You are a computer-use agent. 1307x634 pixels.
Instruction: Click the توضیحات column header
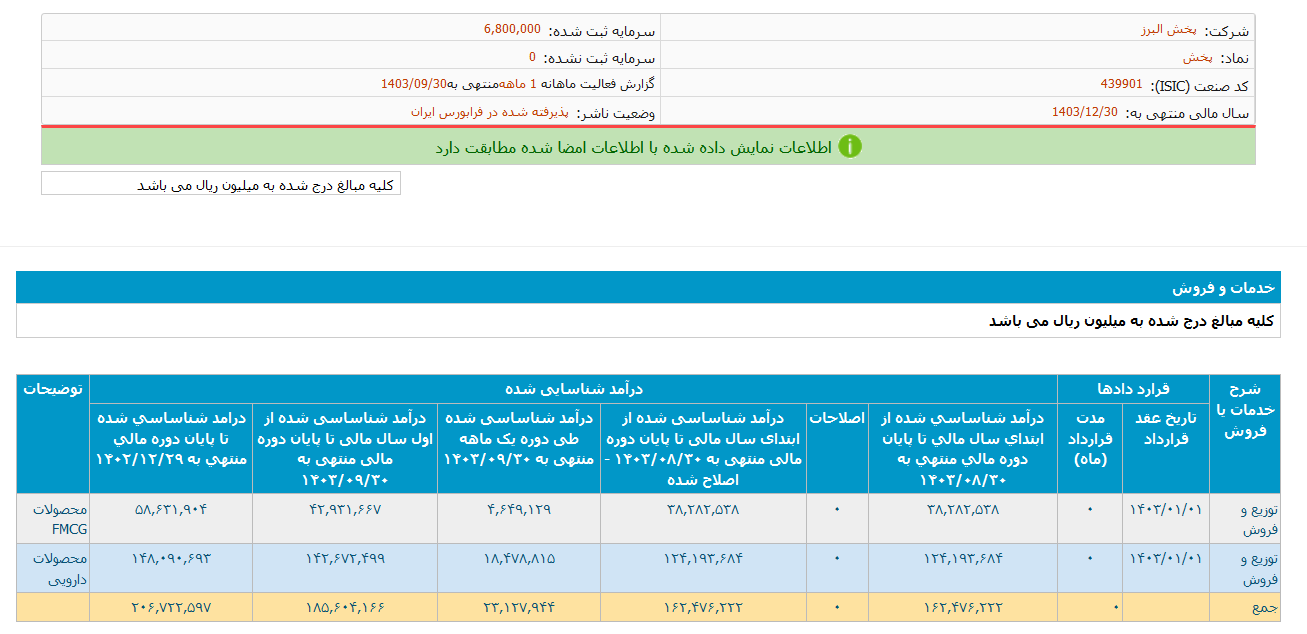pyautogui.click(x=52, y=389)
